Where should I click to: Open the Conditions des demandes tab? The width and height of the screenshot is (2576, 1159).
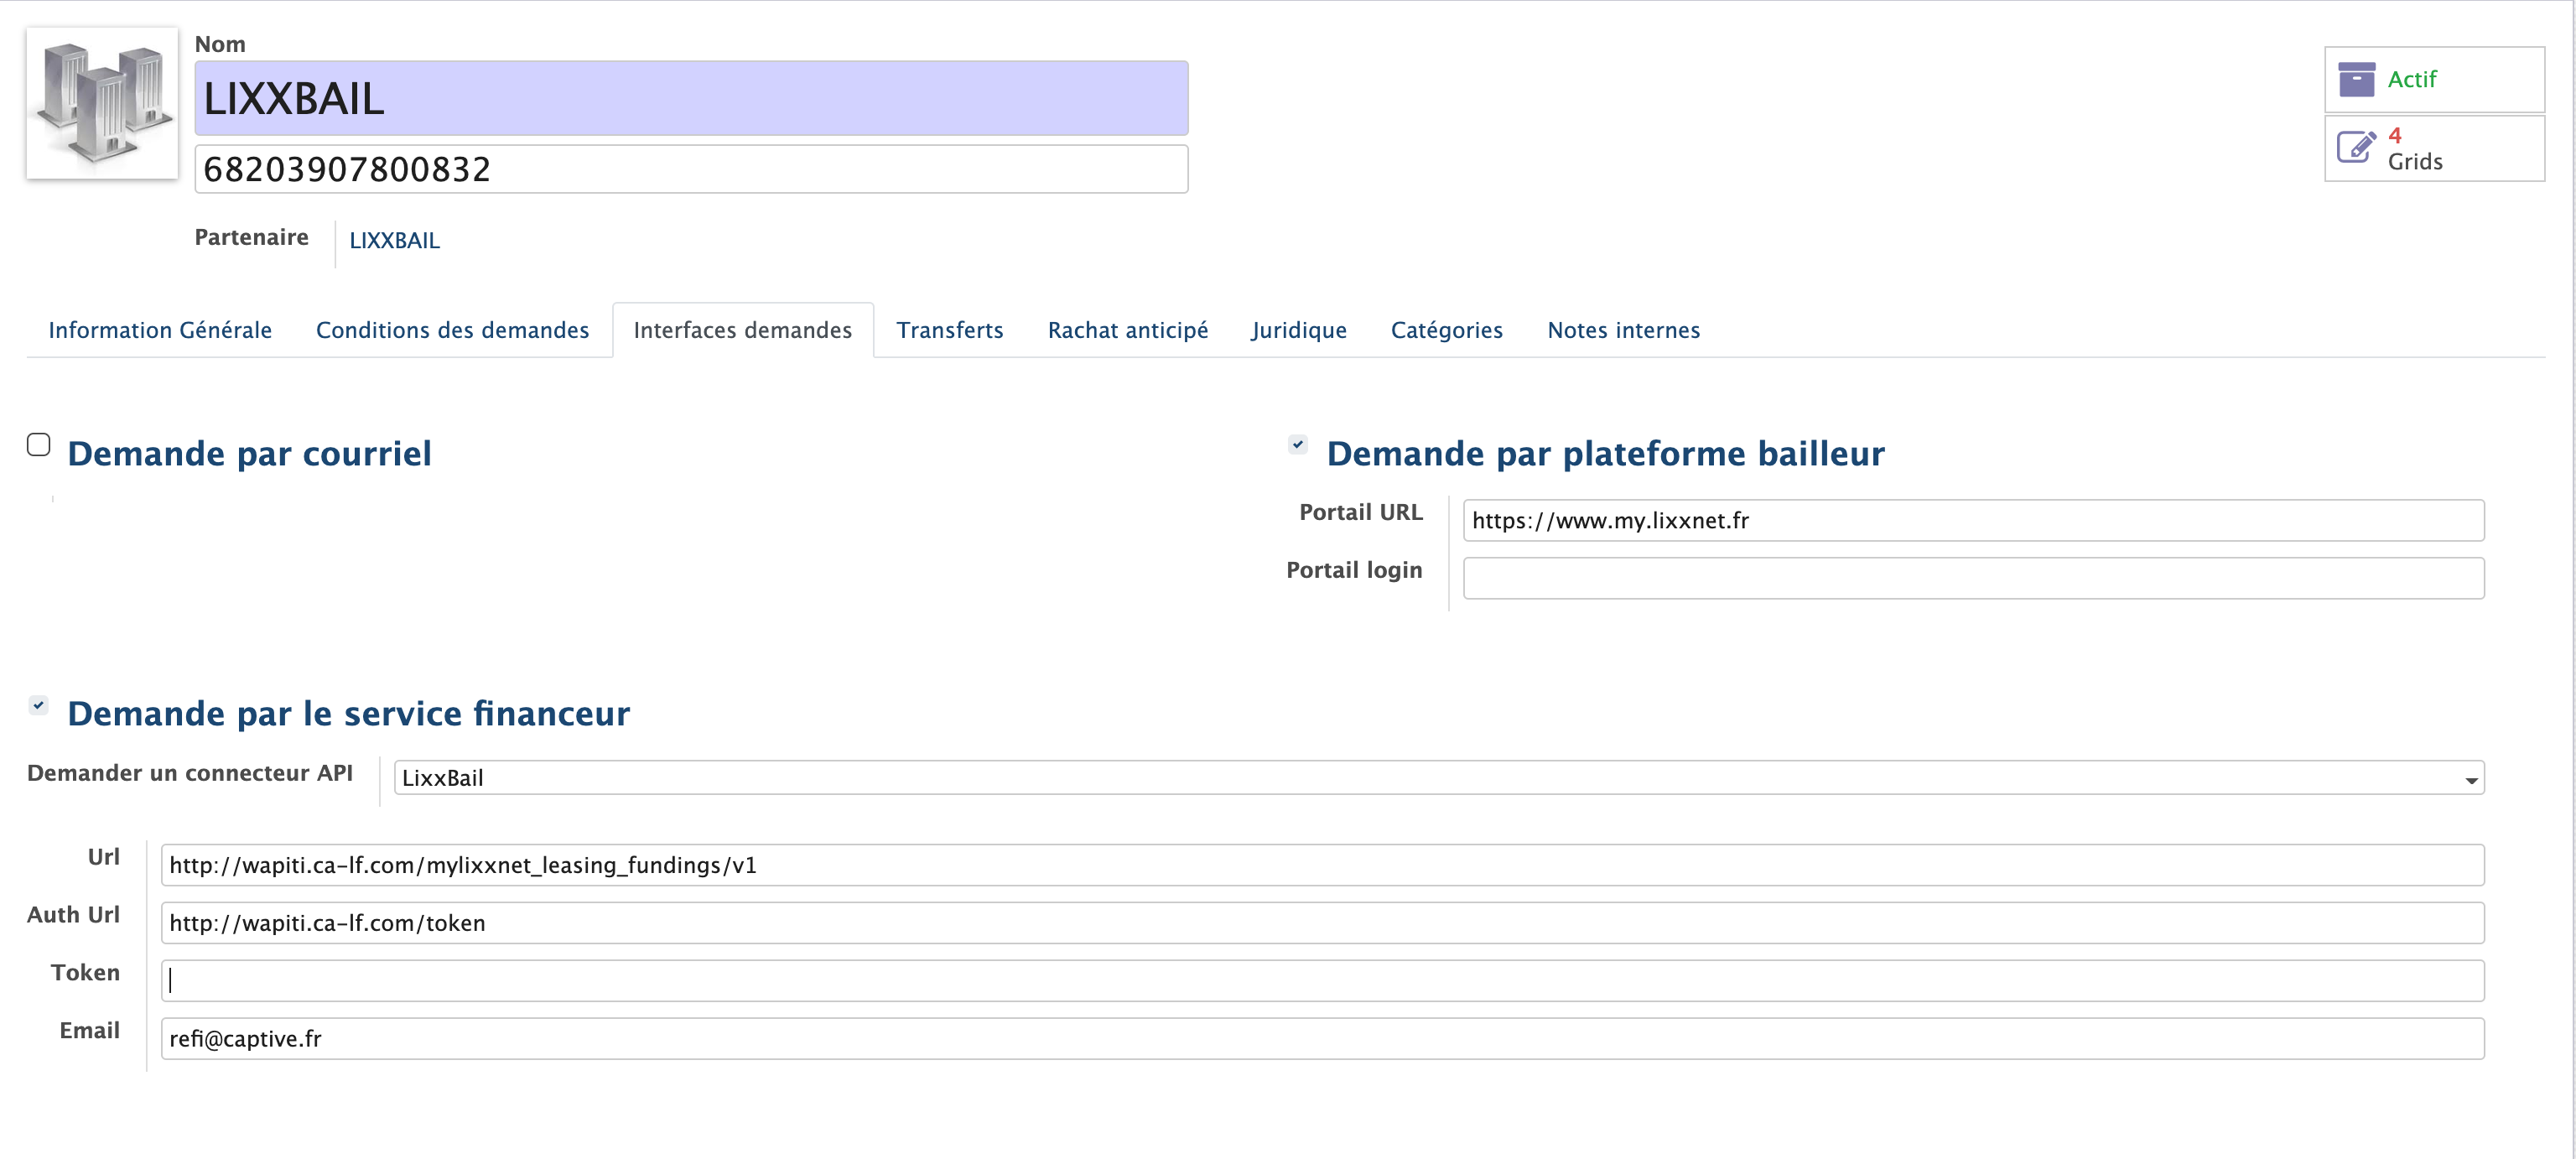coord(452,330)
